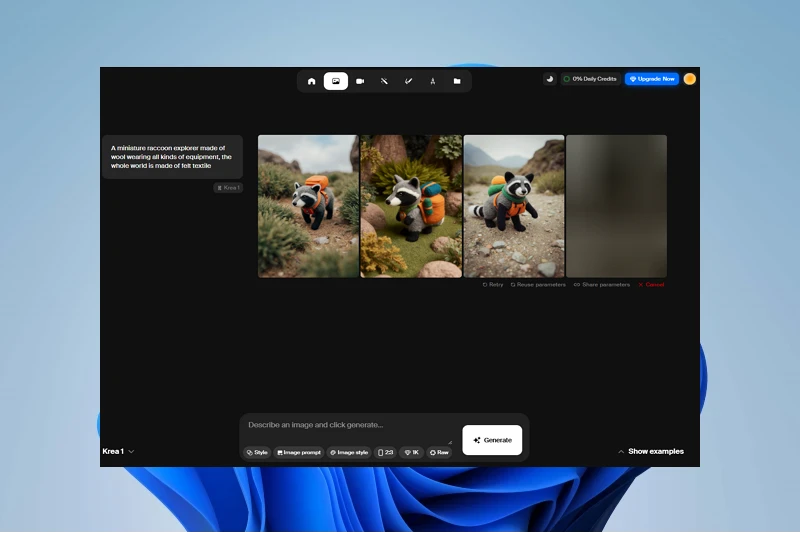
Task: Click the Generate button
Action: [492, 440]
